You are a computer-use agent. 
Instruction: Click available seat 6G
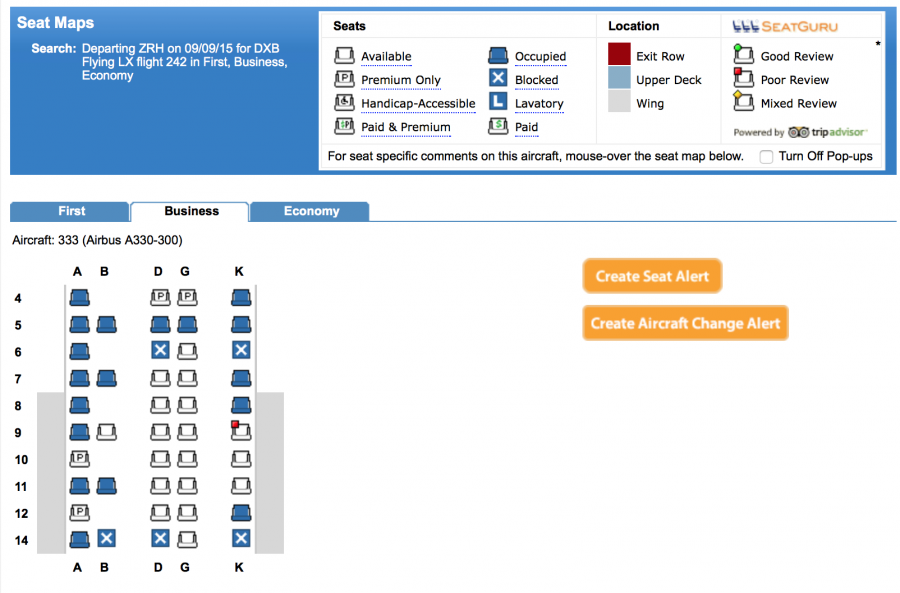[186, 351]
